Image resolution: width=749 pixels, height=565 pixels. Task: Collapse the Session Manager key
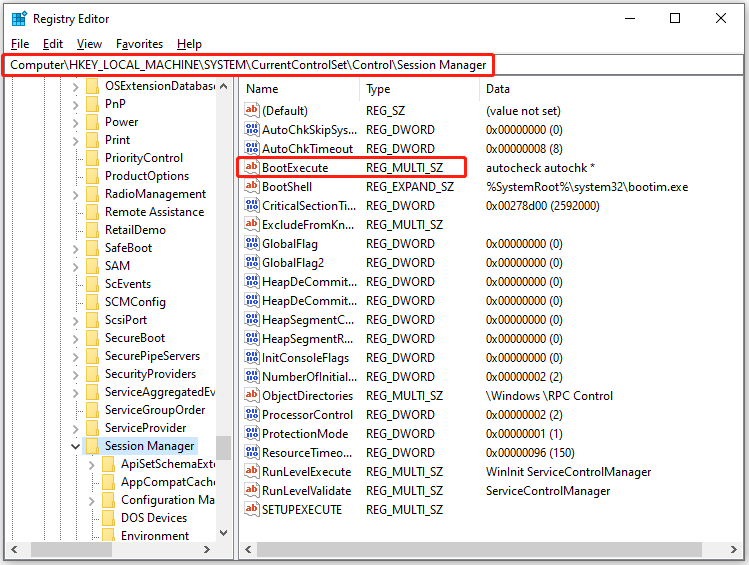click(x=75, y=446)
